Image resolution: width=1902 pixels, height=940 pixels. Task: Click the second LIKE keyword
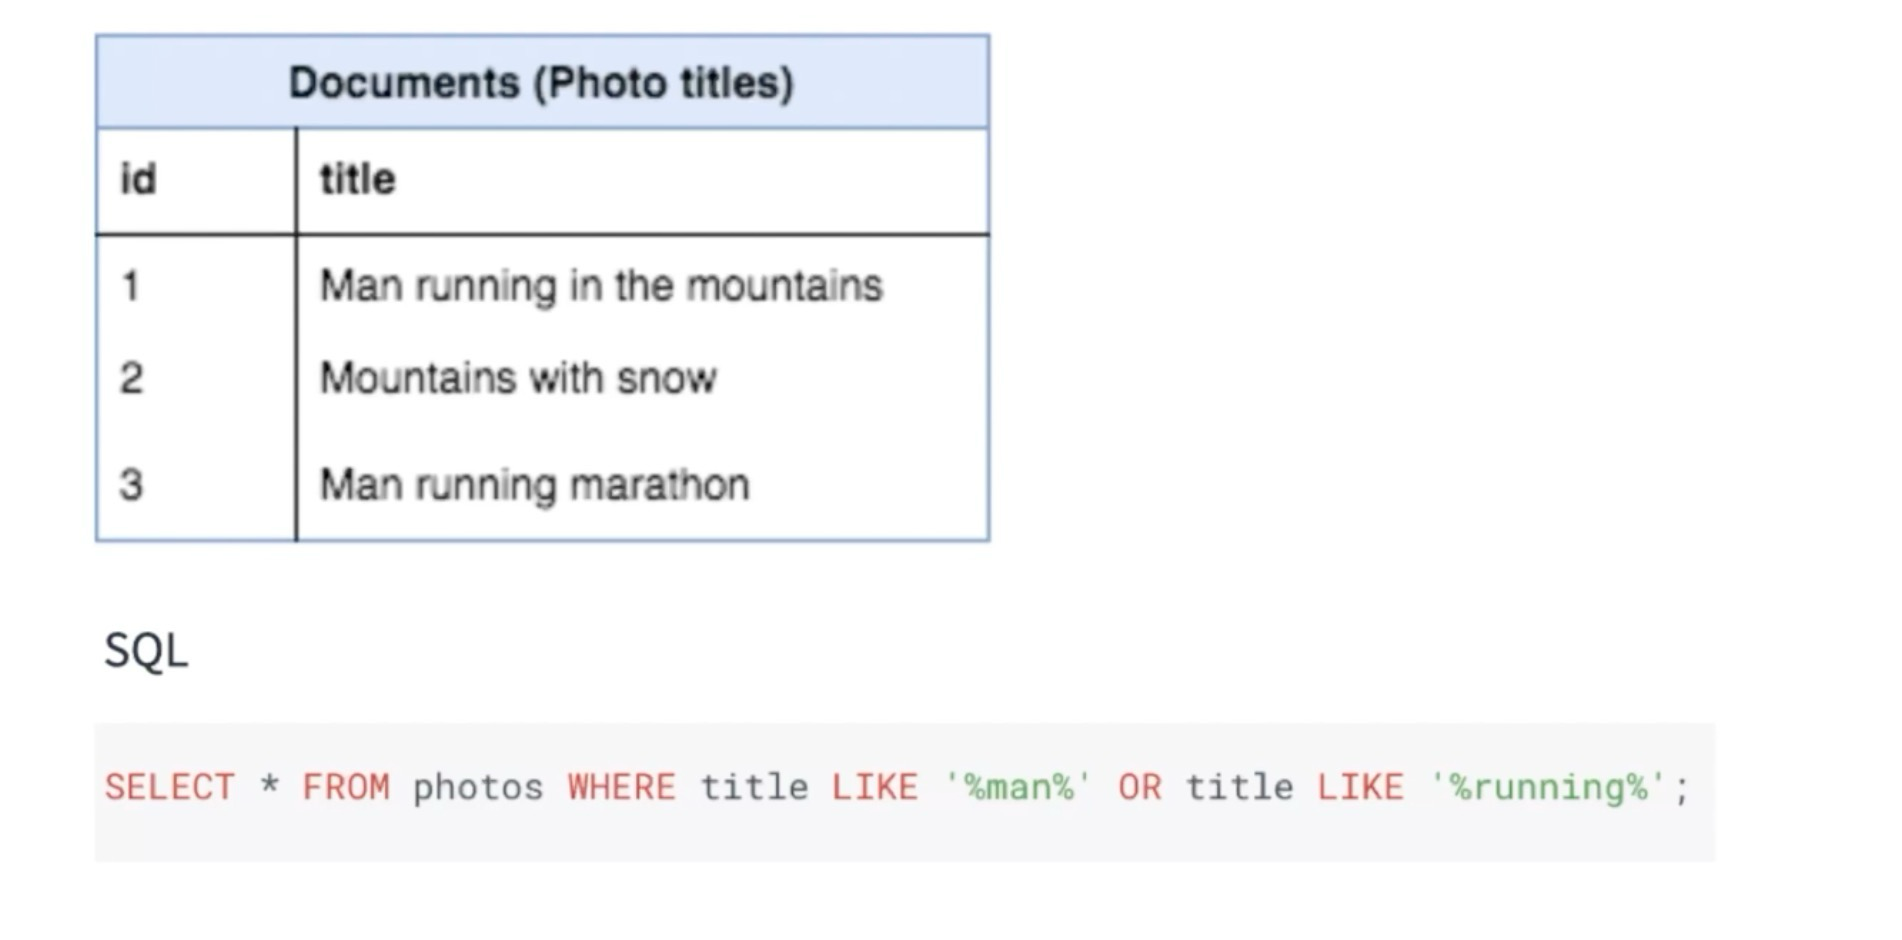point(1360,787)
